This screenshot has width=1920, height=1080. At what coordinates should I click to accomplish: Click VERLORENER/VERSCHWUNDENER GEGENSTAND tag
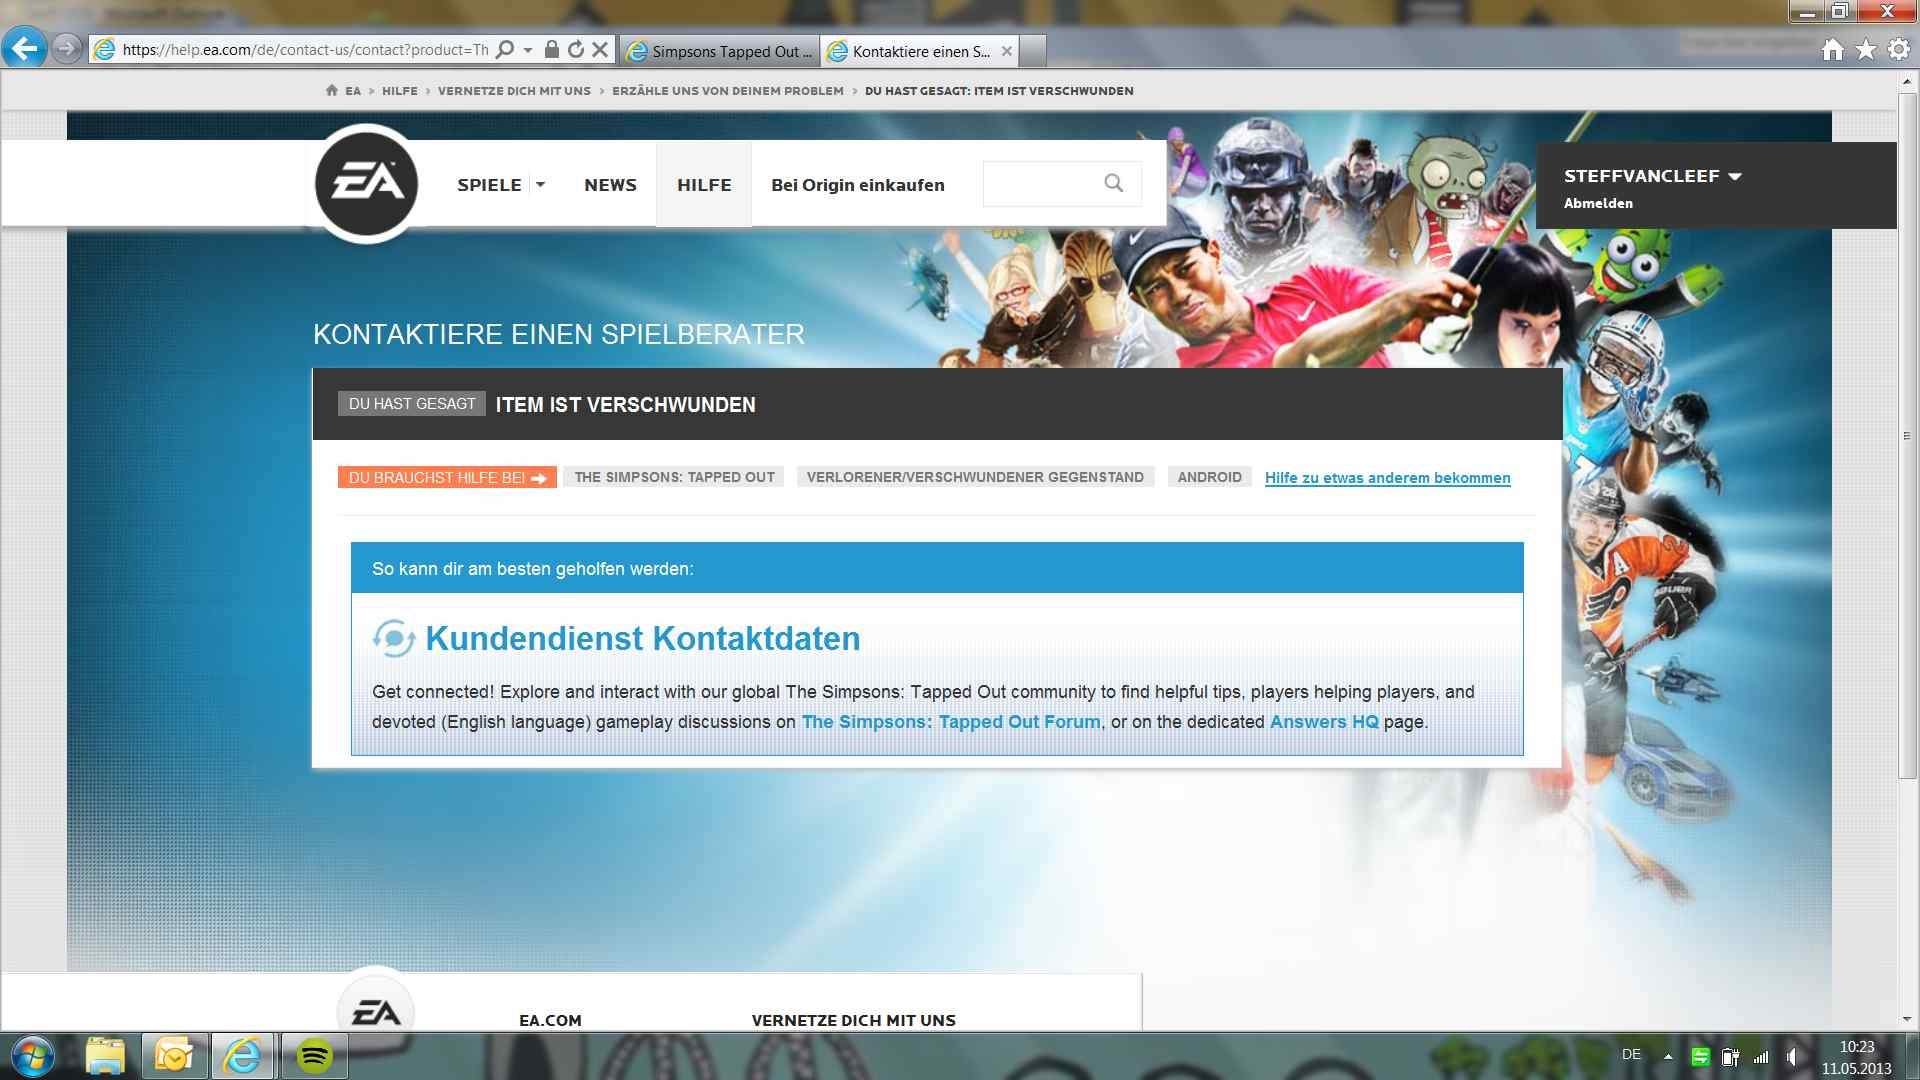[x=975, y=478]
